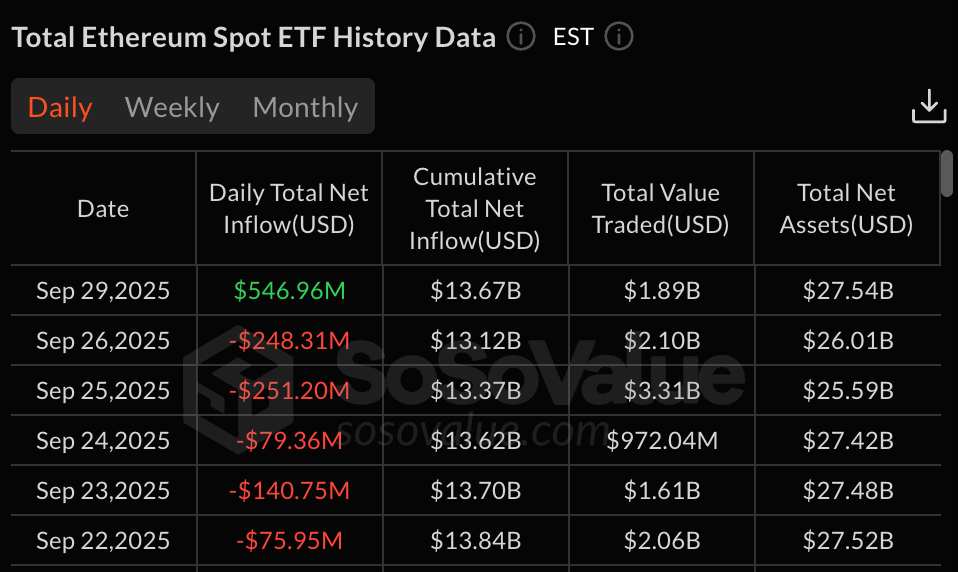Click info icon beside the table title
This screenshot has height=572, width=958.
tap(521, 38)
